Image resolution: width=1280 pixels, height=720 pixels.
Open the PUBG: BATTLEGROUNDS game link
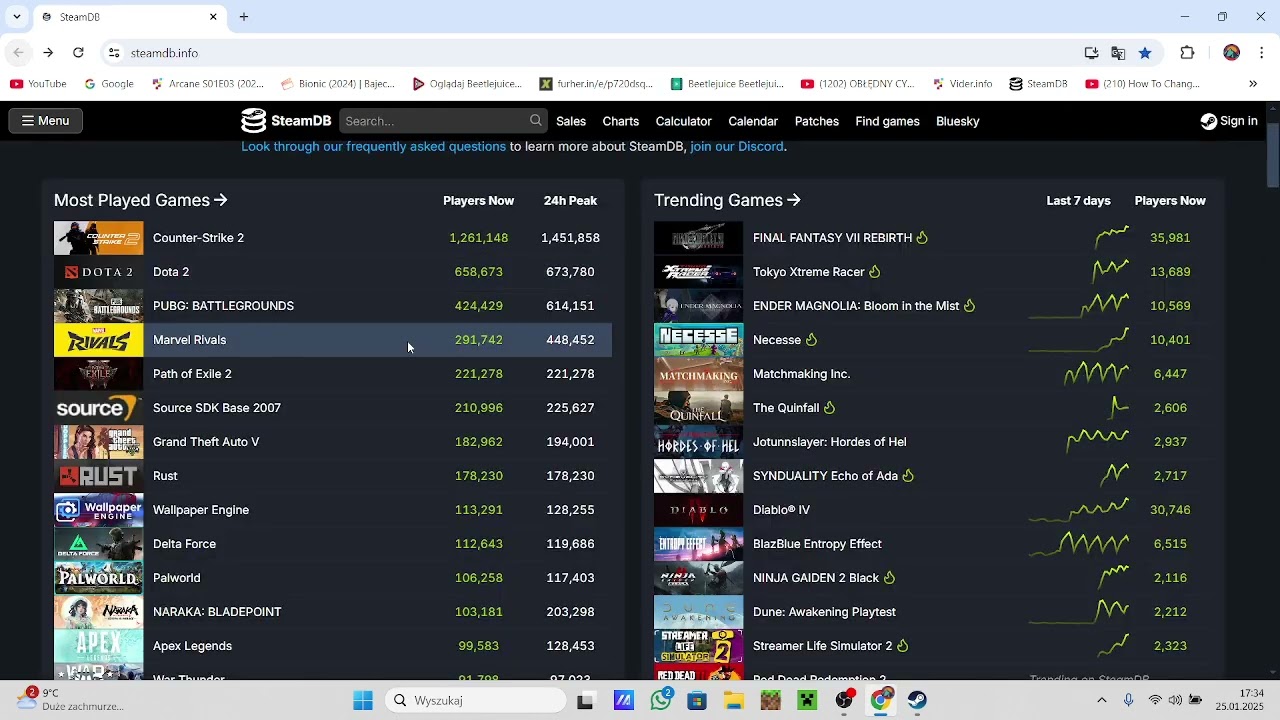pos(223,306)
